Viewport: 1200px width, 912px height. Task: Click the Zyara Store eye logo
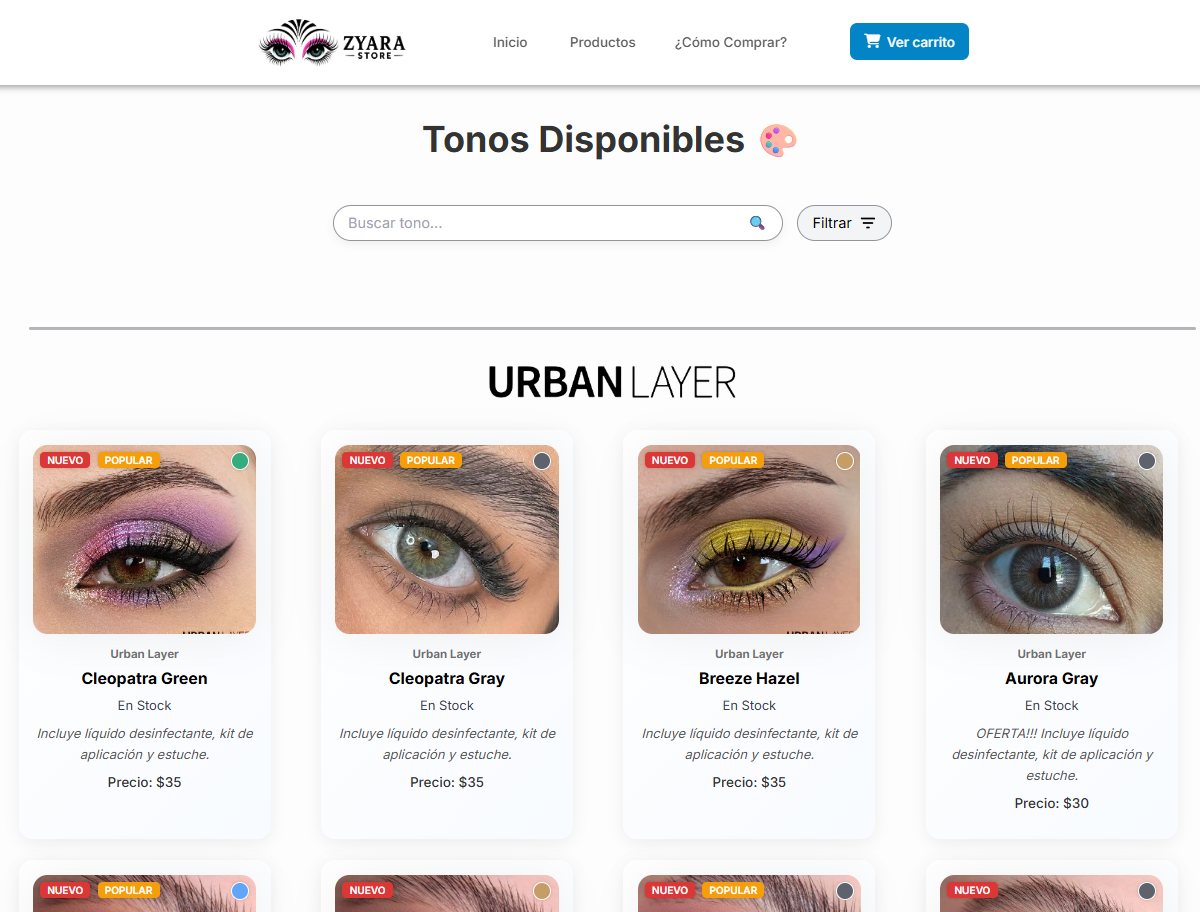pyautogui.click(x=332, y=42)
